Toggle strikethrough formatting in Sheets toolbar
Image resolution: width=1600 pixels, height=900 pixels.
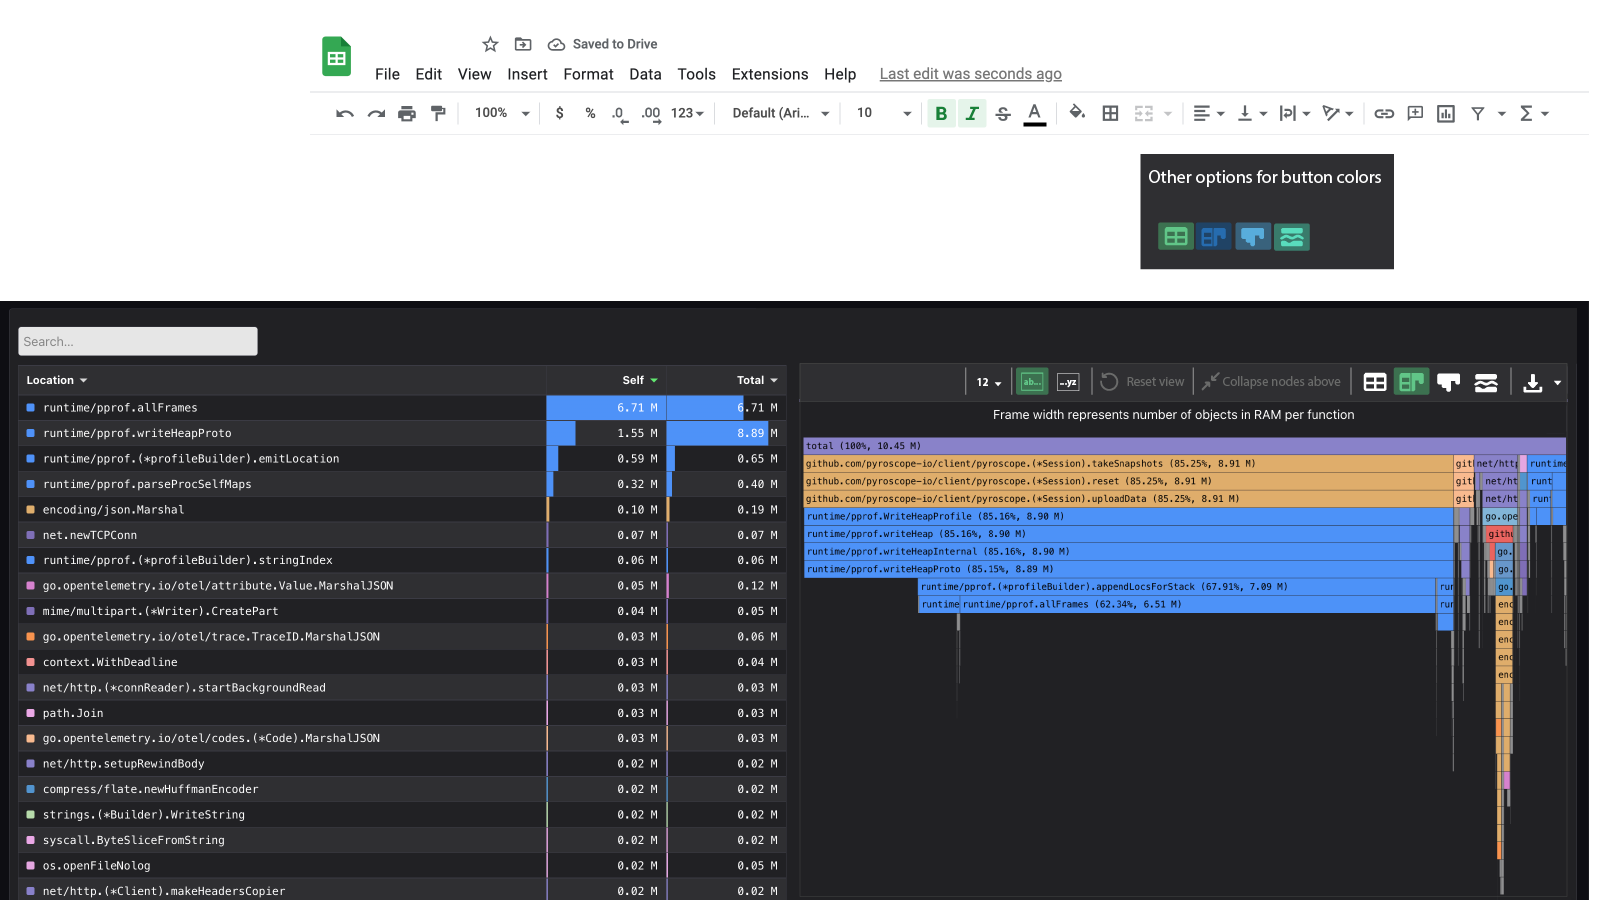point(1003,113)
